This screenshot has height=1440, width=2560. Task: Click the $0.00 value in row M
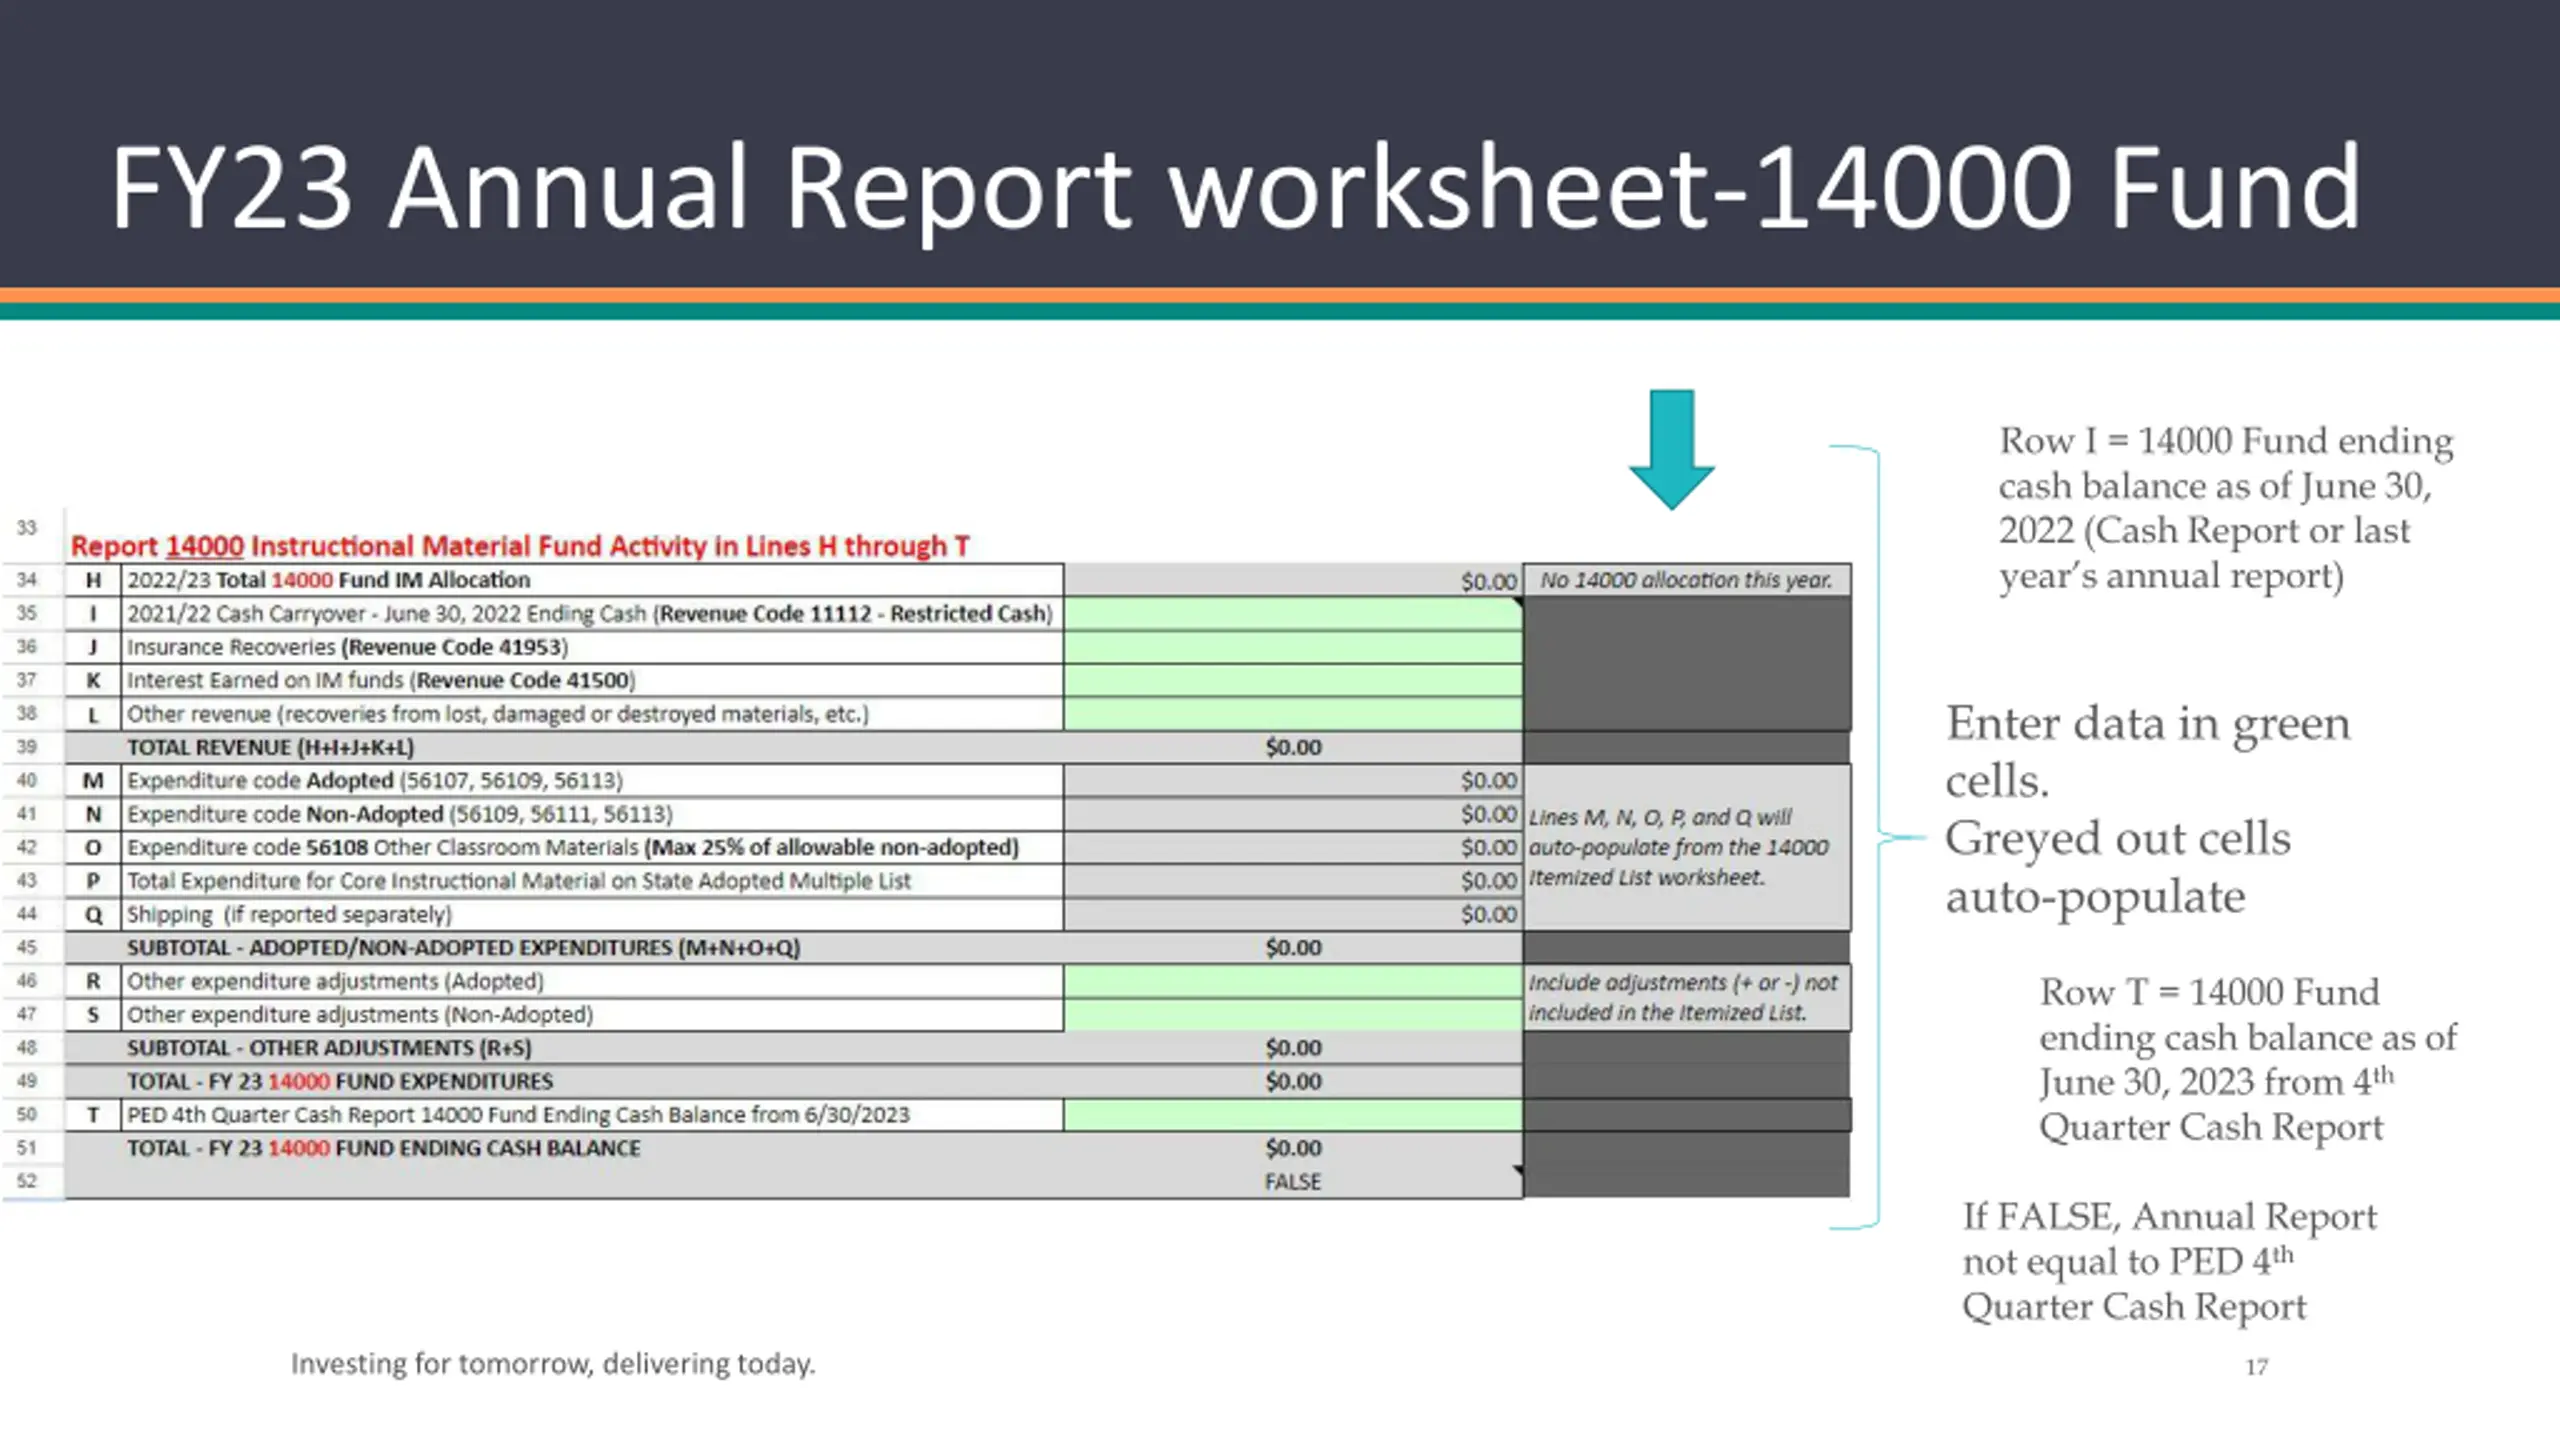point(1489,780)
